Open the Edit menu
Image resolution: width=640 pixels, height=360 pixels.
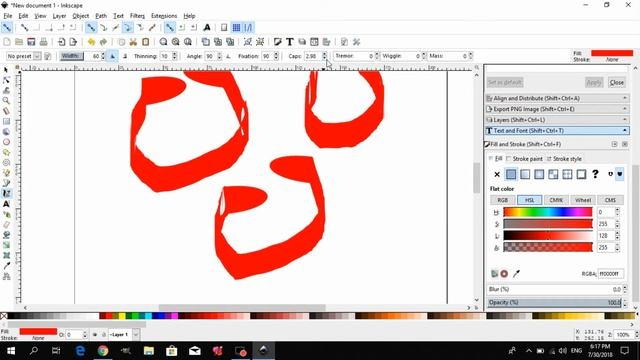pos(23,16)
